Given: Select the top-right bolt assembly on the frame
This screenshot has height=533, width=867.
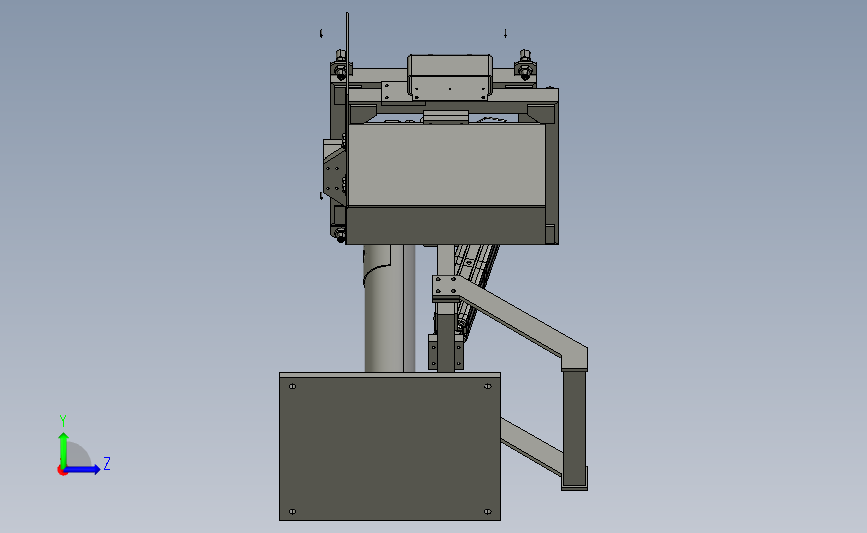Looking at the screenshot, I should pos(525,65).
